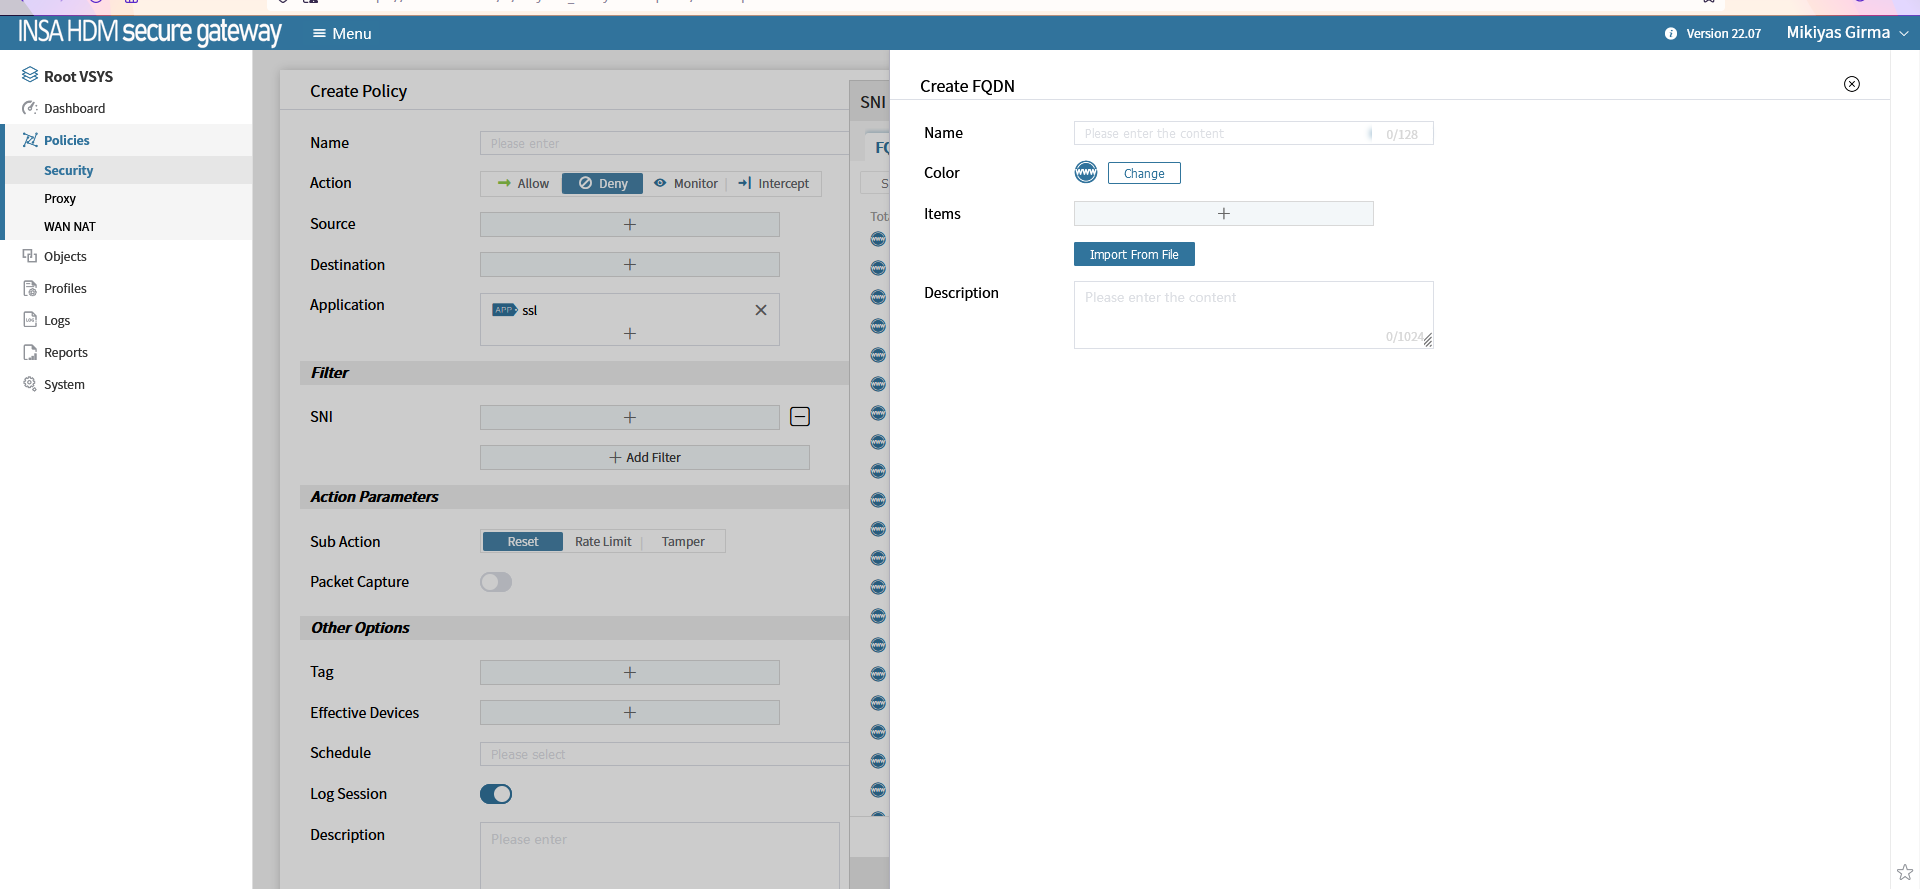This screenshot has height=889, width=1920.
Task: Open the Mikiyas Girma user dropdown
Action: 1846,33
